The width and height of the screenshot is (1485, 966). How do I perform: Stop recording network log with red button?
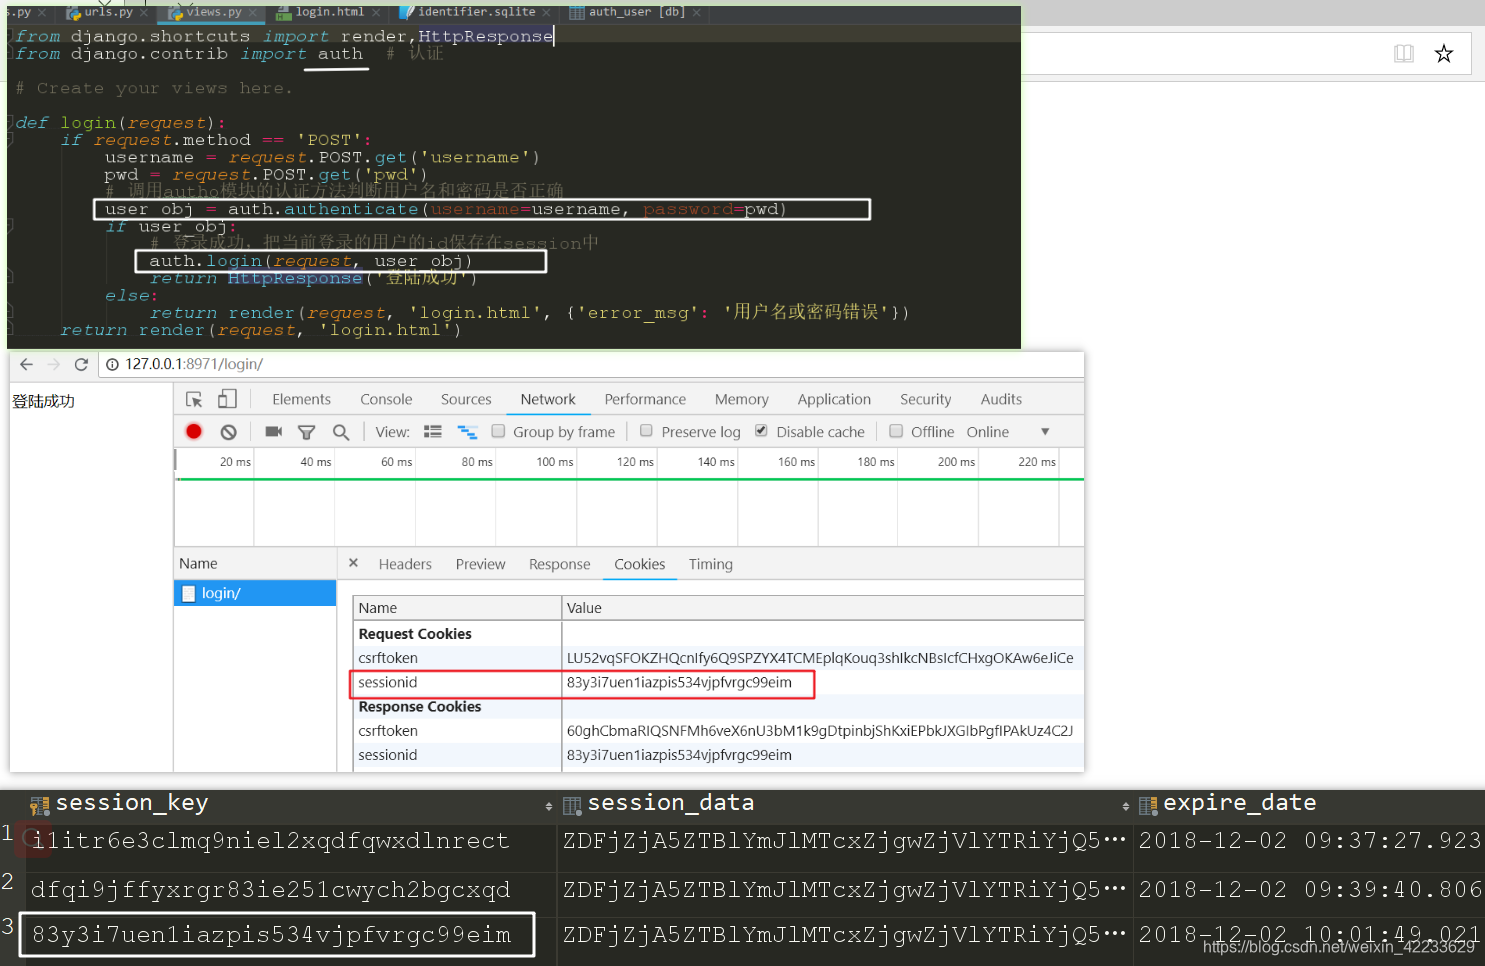(x=194, y=431)
